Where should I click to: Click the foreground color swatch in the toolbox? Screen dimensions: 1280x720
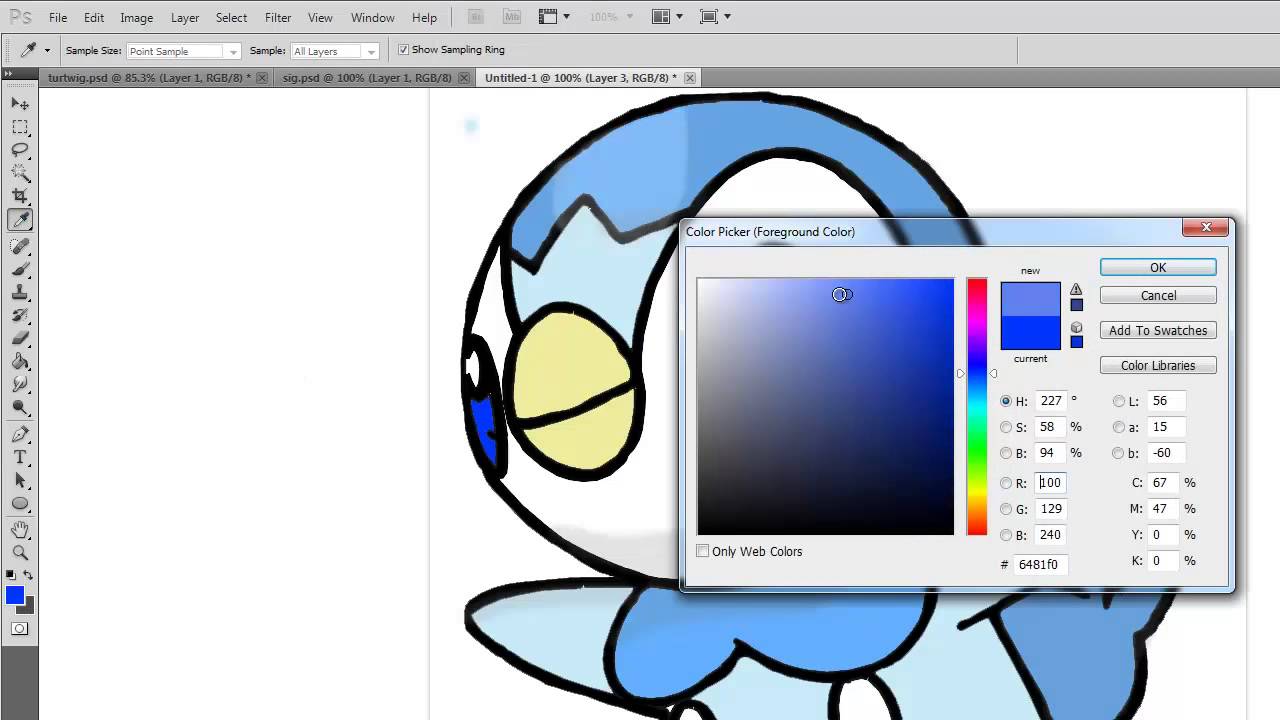[x=15, y=596]
